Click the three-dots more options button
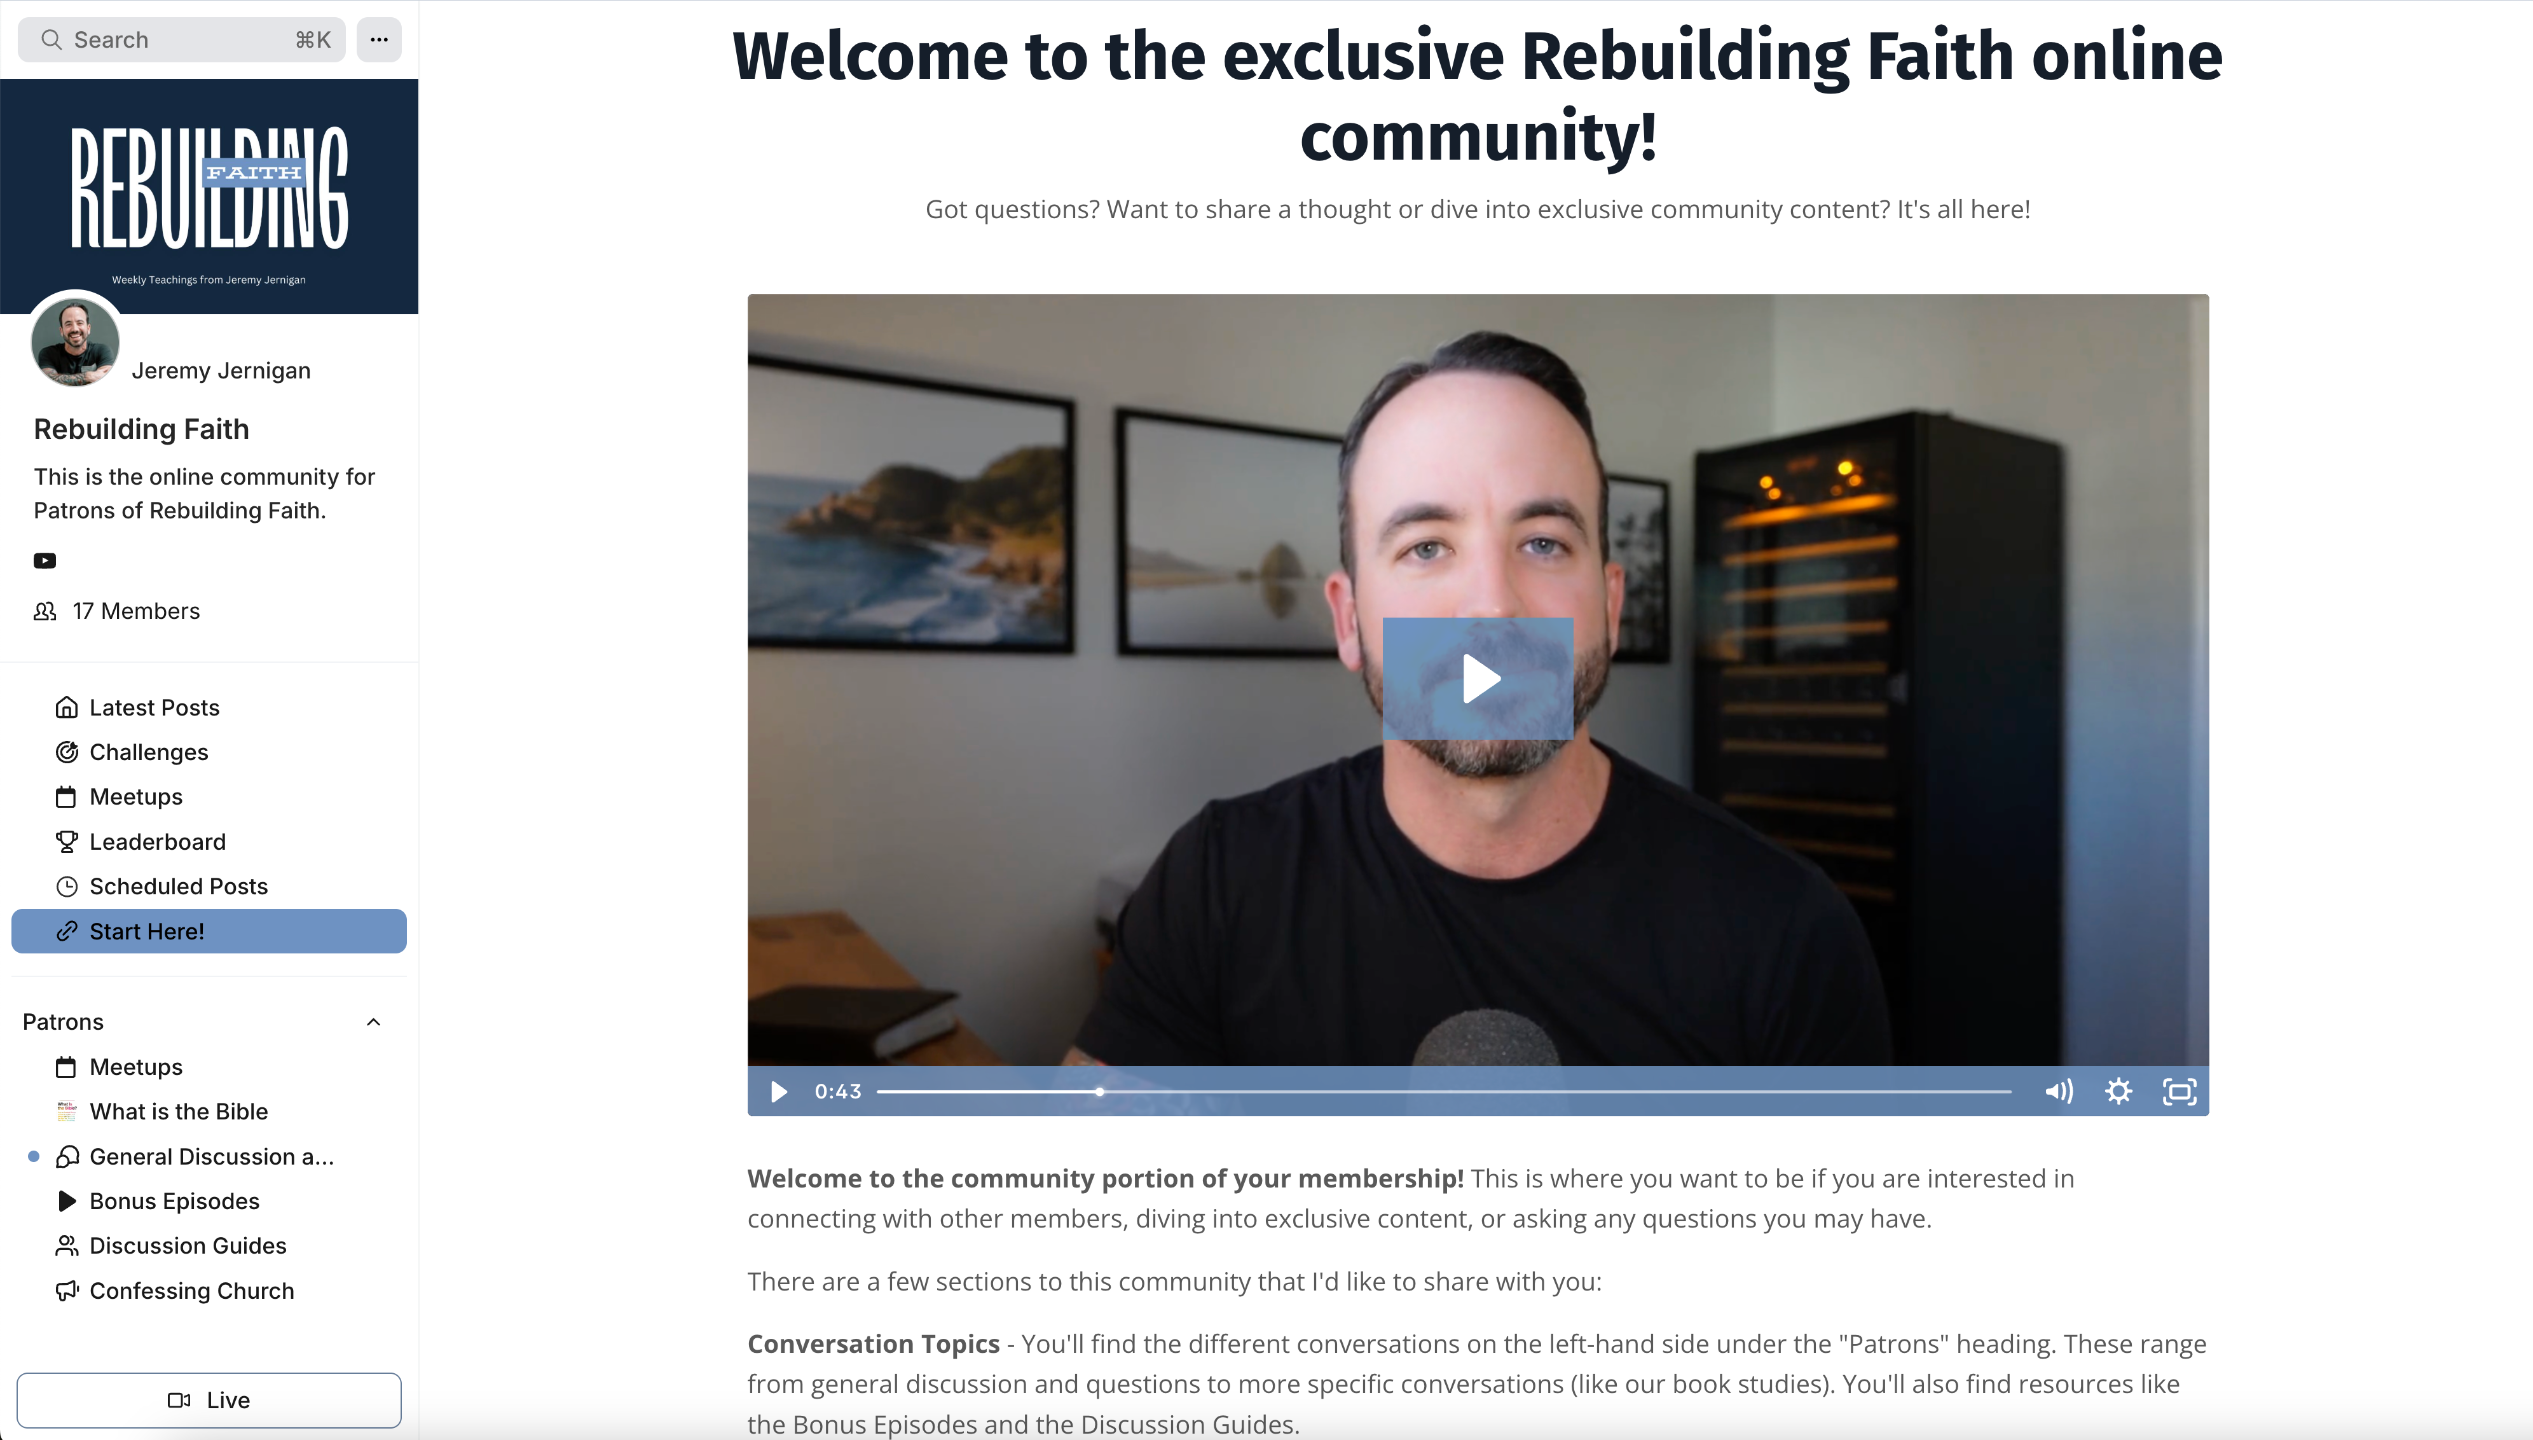The image size is (2533, 1440). coord(379,40)
